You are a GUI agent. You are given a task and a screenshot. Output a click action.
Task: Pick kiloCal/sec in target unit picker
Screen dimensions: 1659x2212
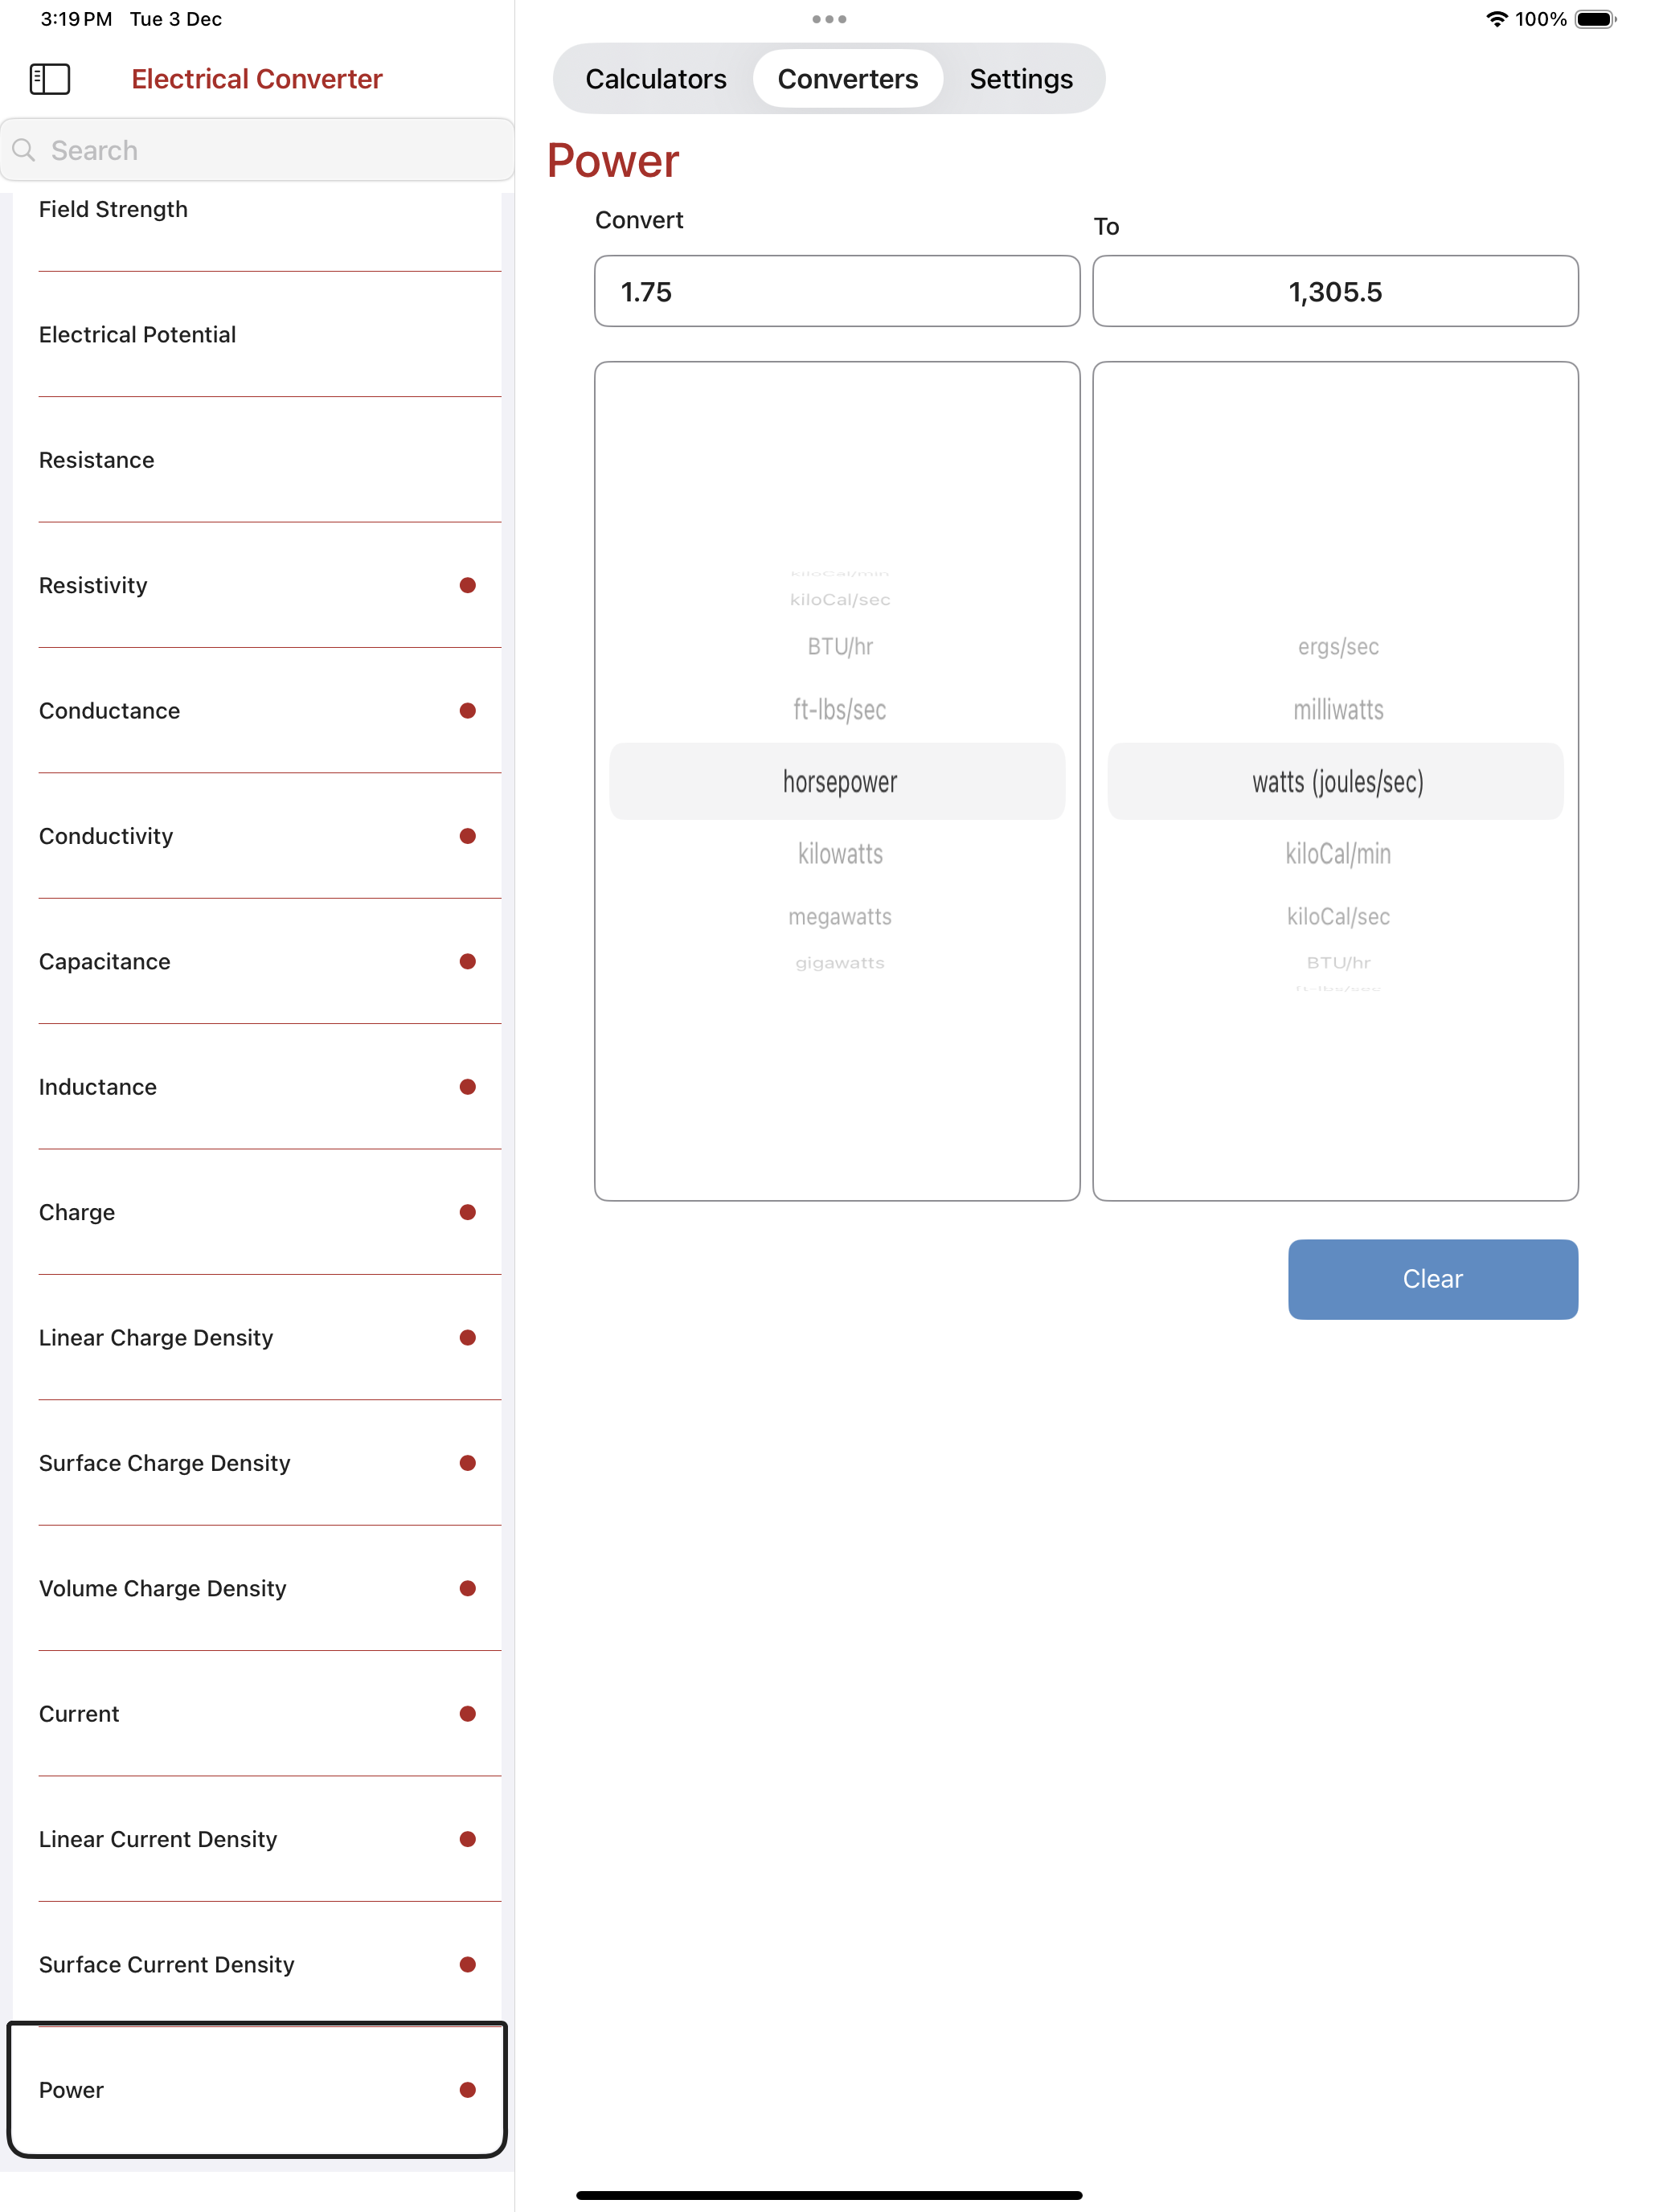pos(1338,917)
